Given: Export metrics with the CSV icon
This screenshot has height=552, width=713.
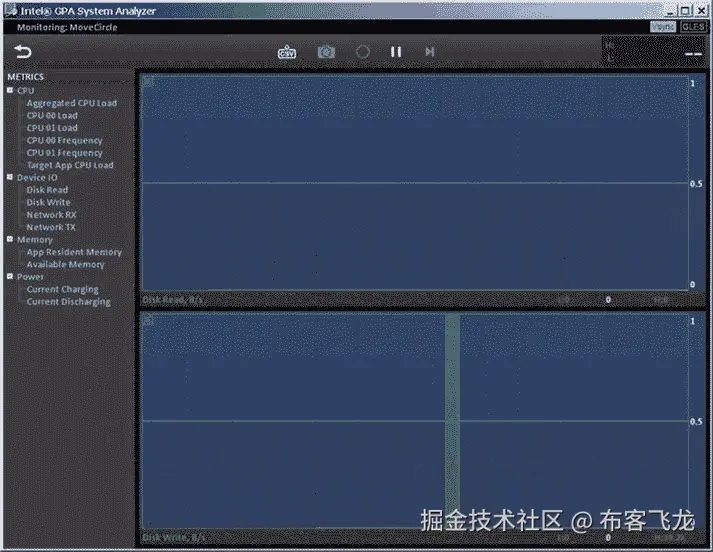Looking at the screenshot, I should pyautogui.click(x=286, y=52).
